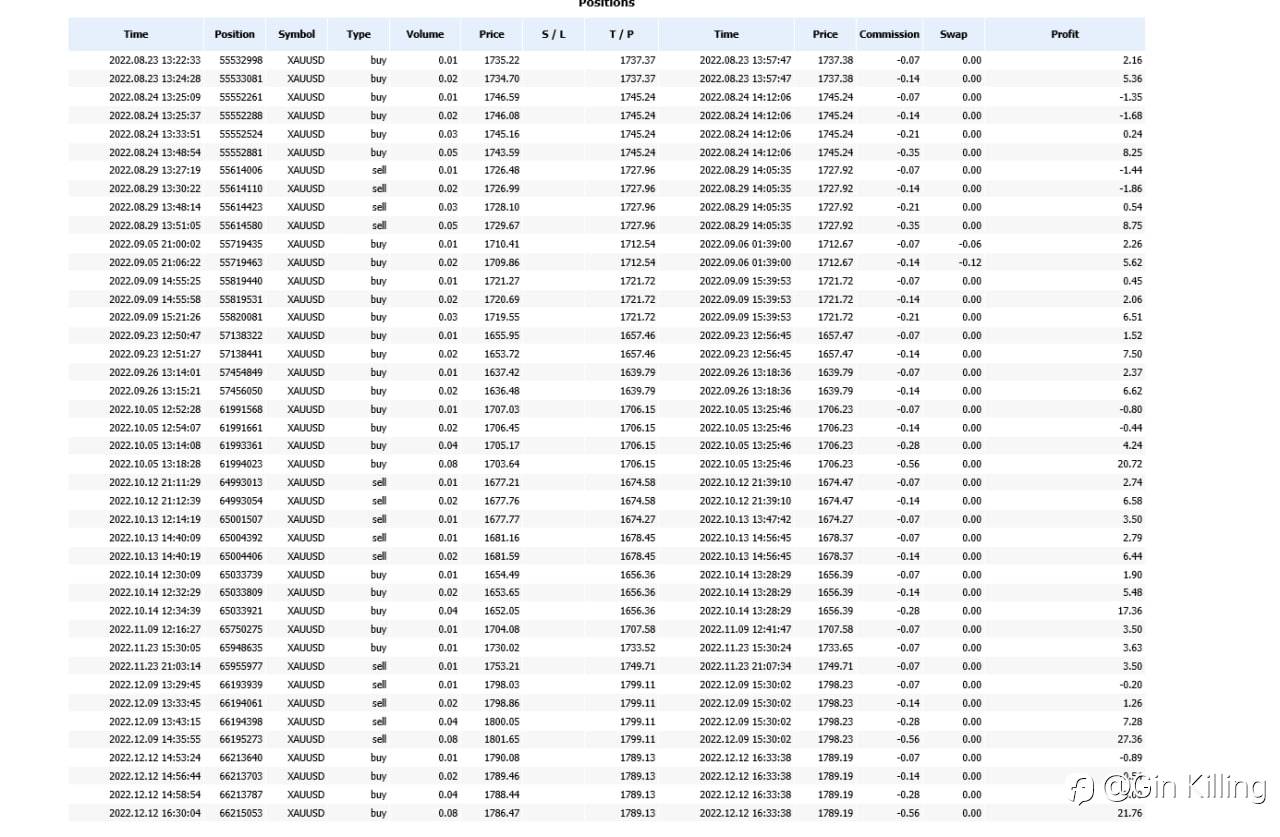Click the Commission column header
The width and height of the screenshot is (1280, 837).
pos(889,34)
